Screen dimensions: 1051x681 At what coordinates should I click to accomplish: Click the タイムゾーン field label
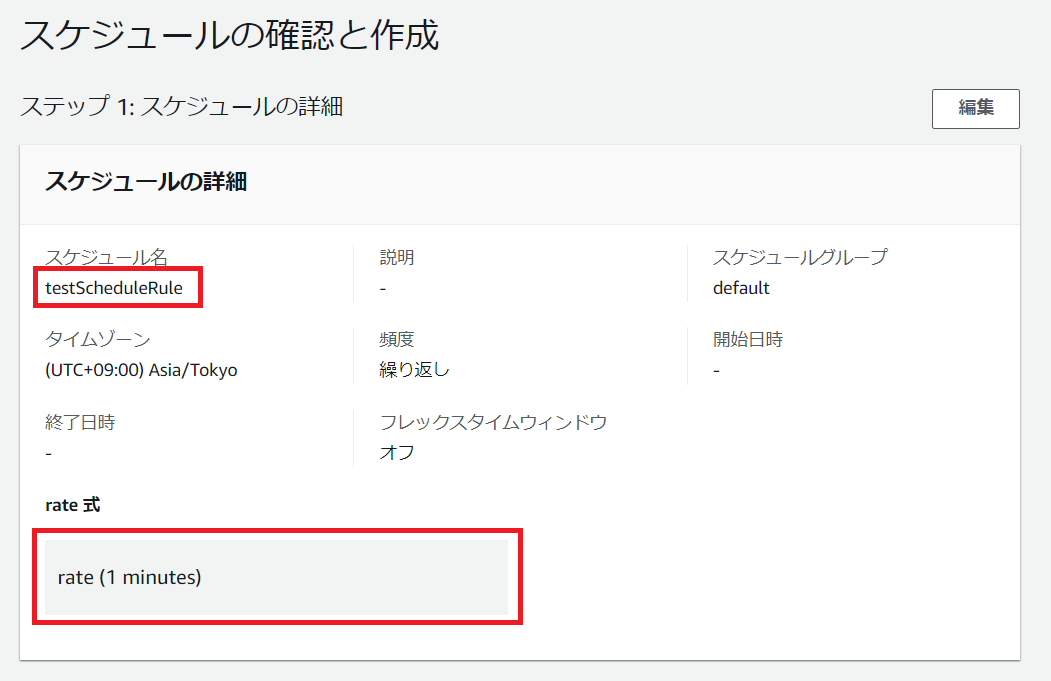(x=98, y=340)
